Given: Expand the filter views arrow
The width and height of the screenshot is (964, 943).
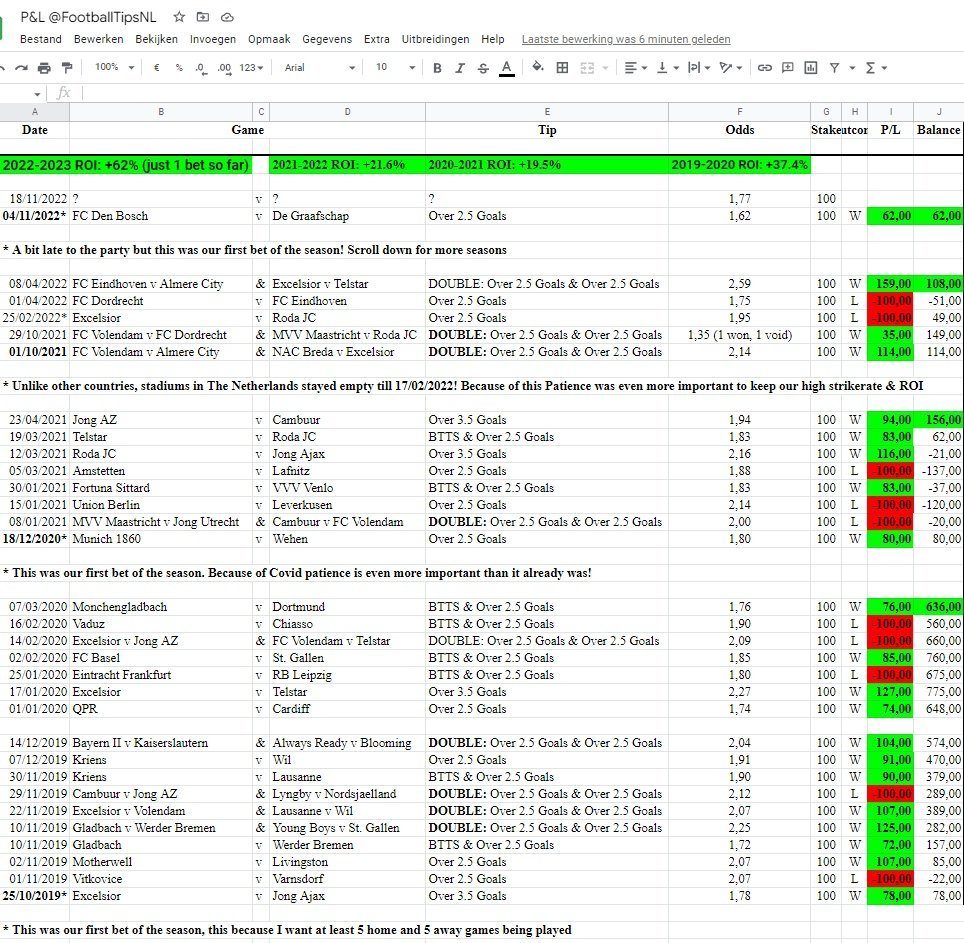Looking at the screenshot, I should [852, 68].
